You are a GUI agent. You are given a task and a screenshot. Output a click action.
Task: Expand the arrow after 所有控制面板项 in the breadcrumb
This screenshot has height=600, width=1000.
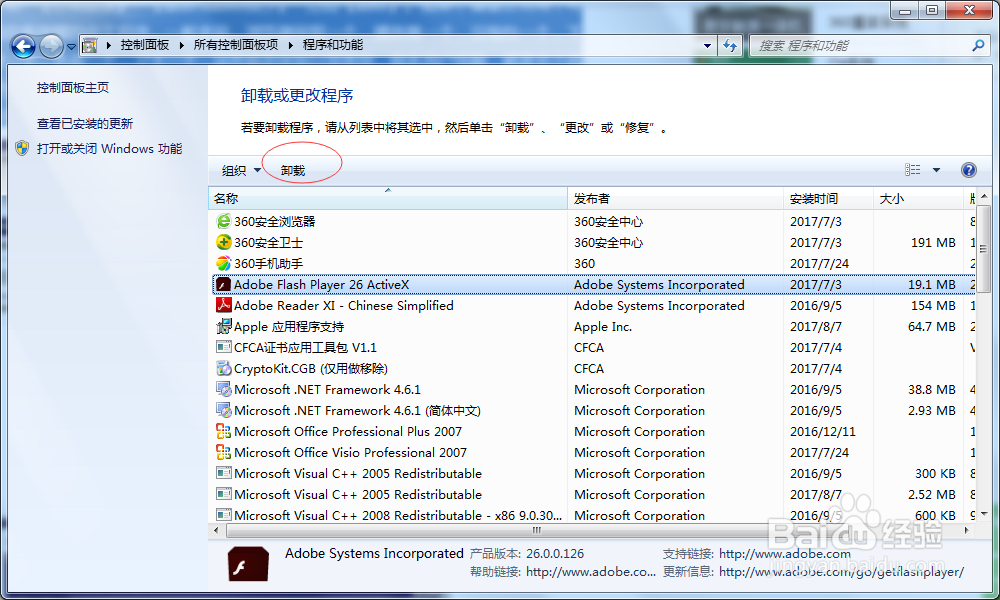pyautogui.click(x=291, y=45)
